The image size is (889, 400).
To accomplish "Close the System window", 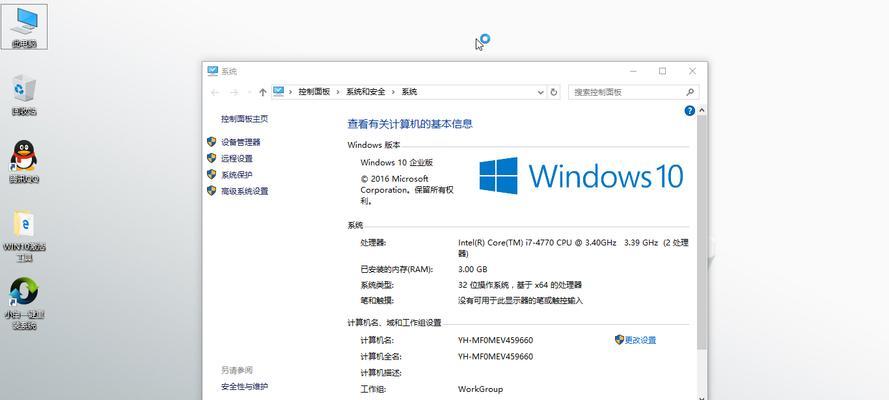I will (x=692, y=71).
